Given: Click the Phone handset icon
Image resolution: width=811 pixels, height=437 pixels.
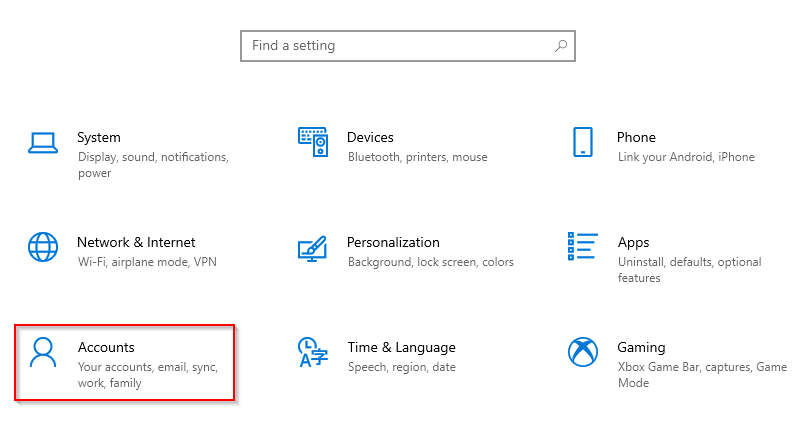Looking at the screenshot, I should [x=583, y=142].
